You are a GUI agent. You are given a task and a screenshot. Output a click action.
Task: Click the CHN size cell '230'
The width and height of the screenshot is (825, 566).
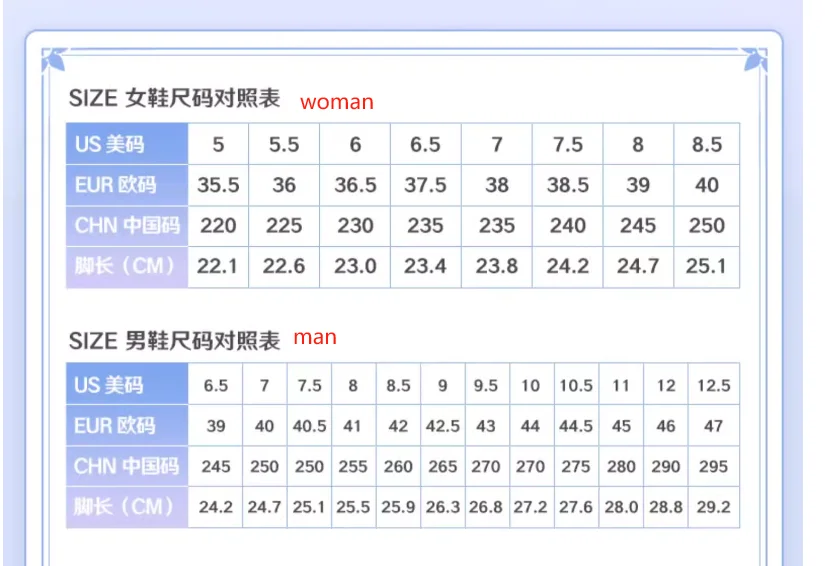pyautogui.click(x=355, y=226)
